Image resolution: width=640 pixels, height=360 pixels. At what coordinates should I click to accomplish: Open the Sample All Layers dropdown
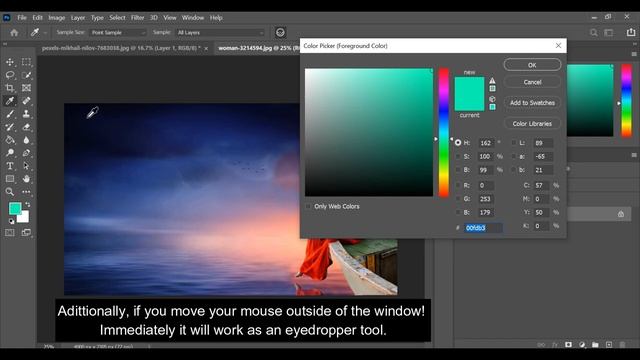pos(220,33)
